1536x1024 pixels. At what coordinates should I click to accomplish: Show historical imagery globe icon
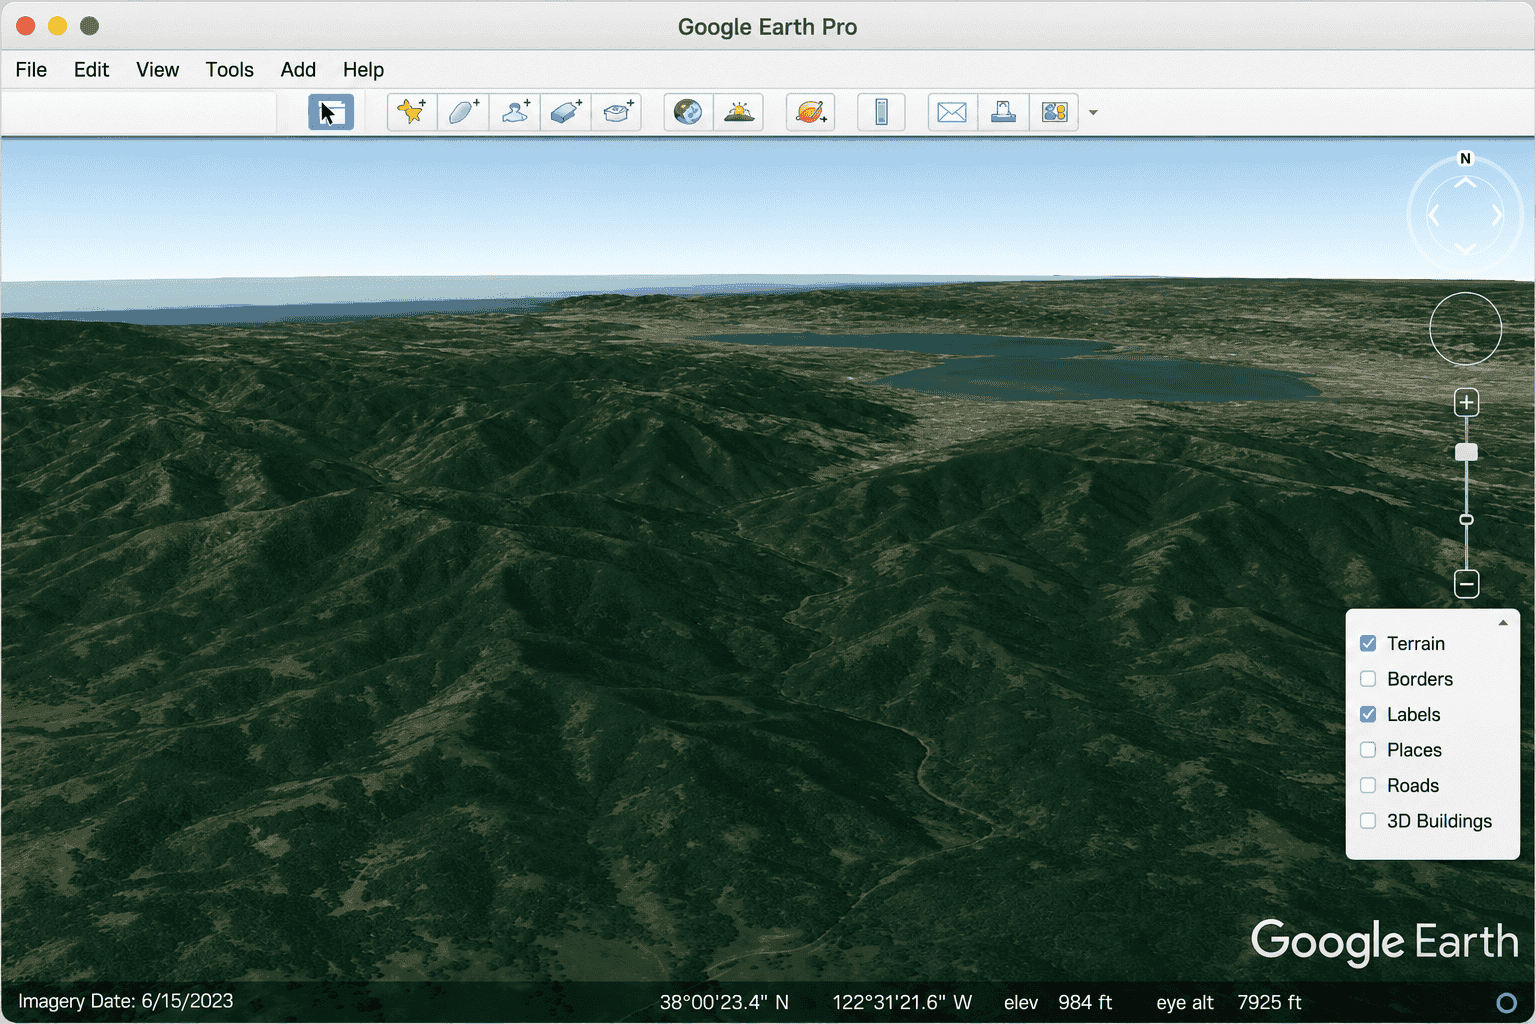click(688, 112)
